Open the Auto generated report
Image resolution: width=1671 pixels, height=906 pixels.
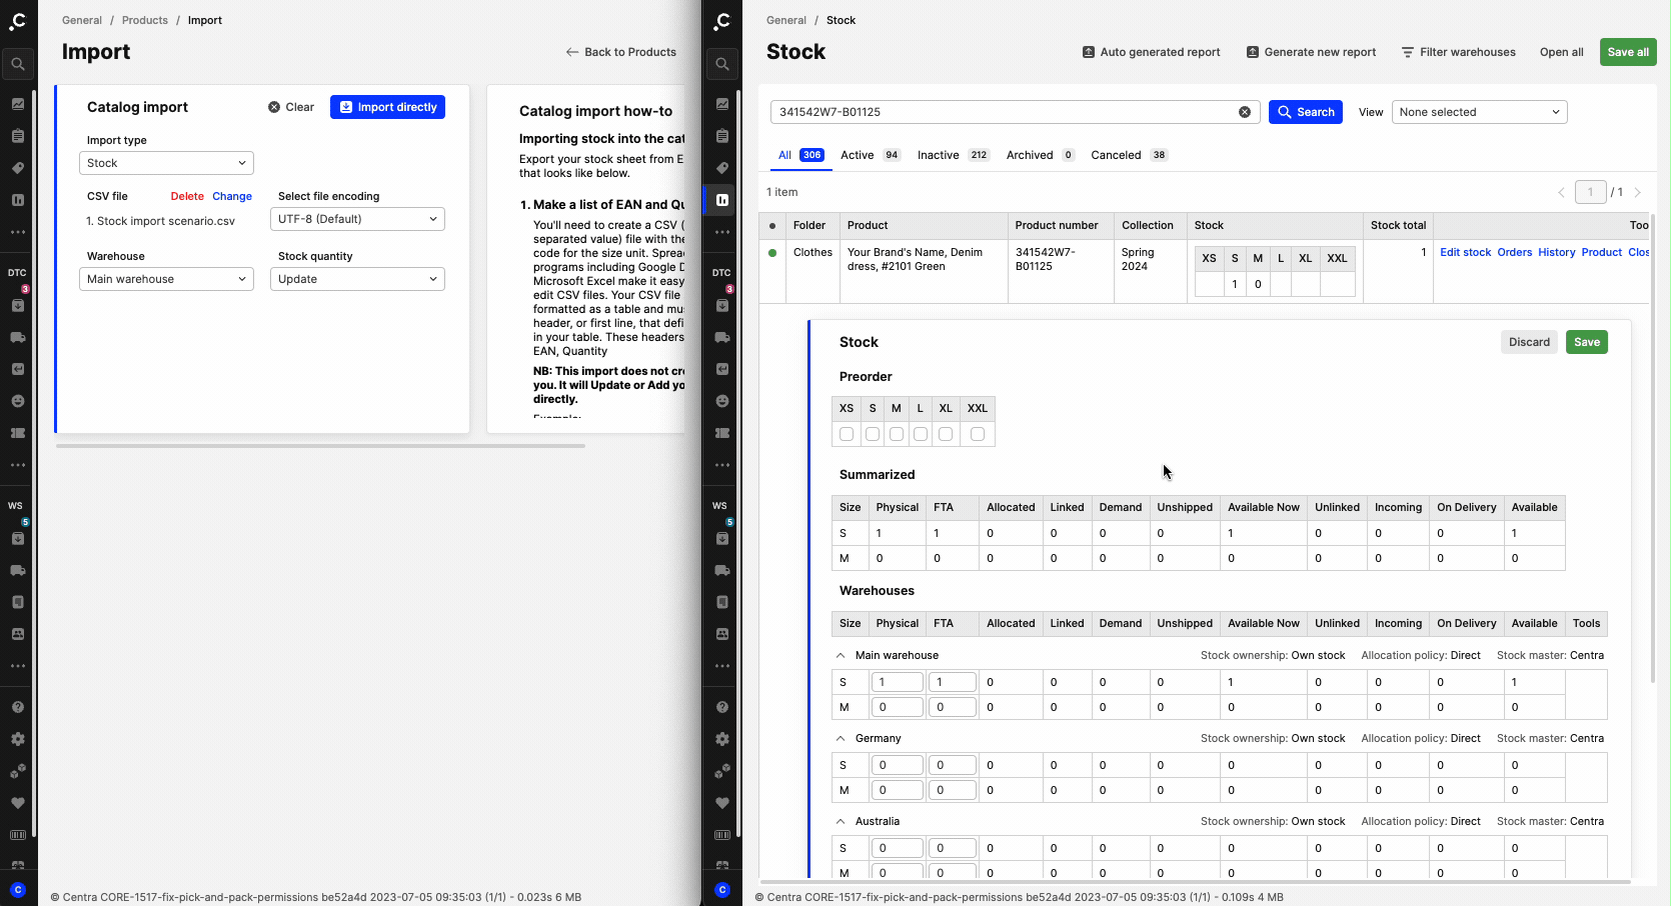click(x=1151, y=52)
